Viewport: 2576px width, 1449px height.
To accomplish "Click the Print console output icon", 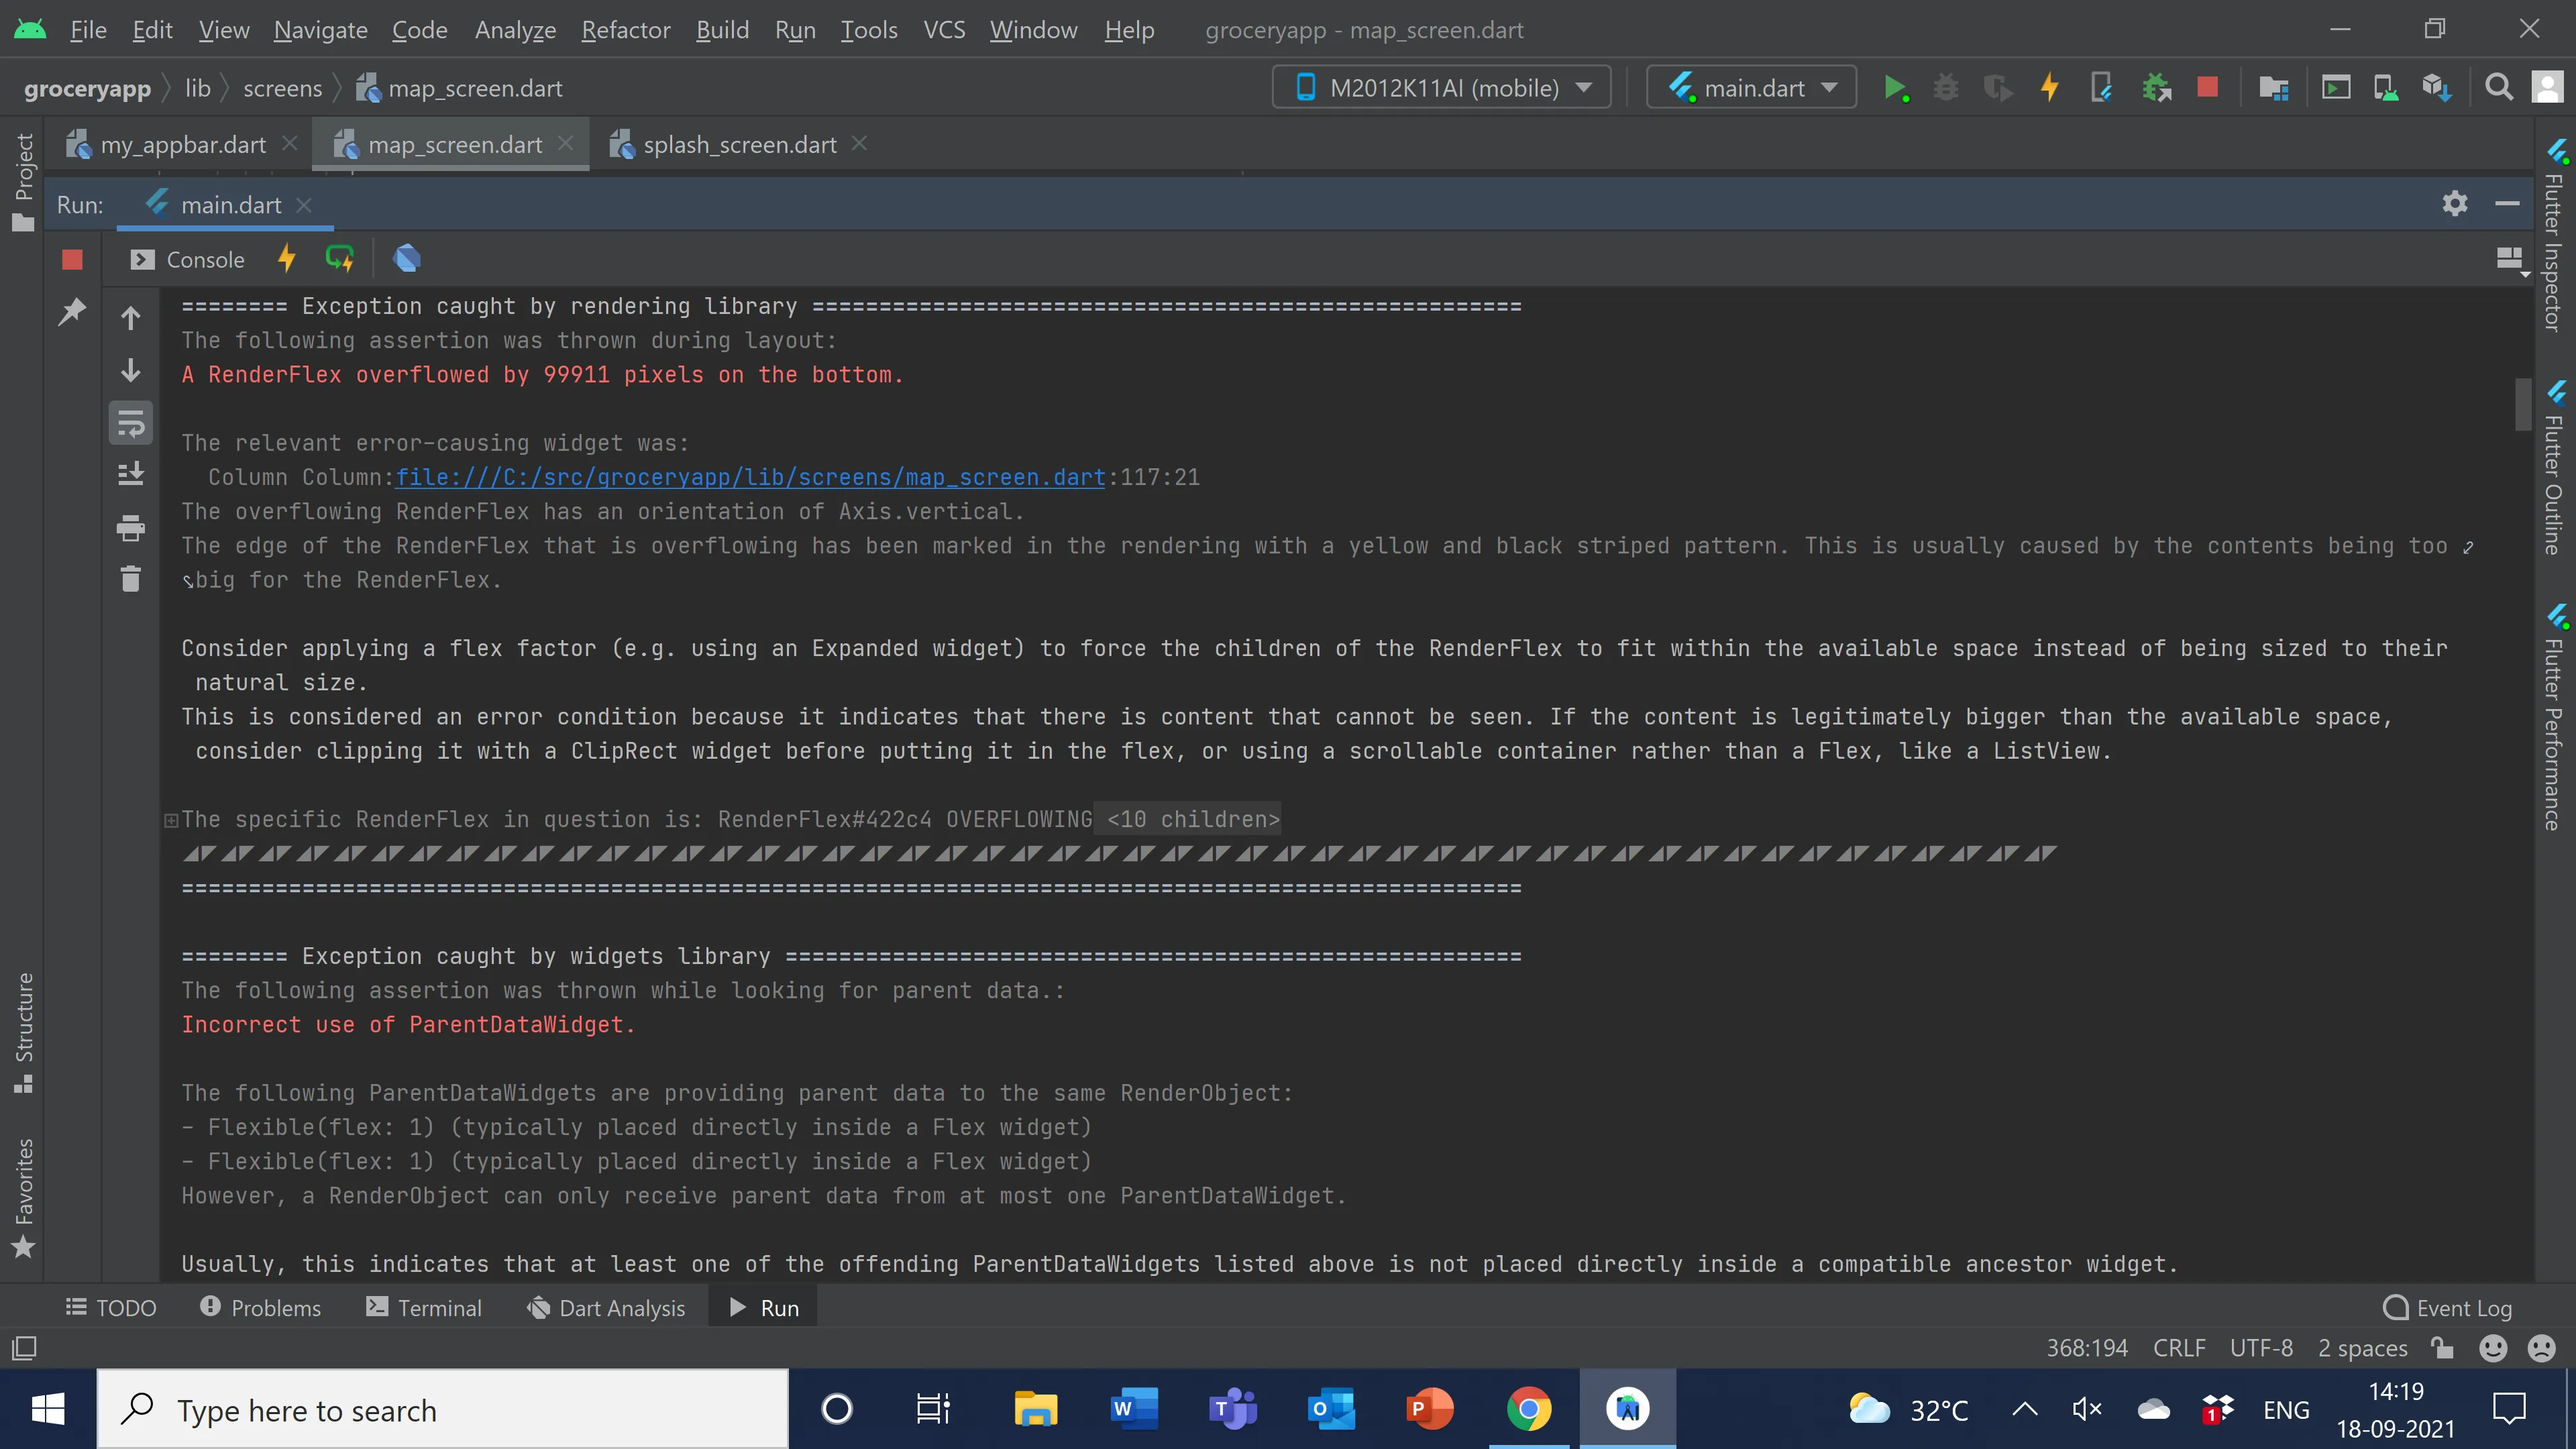I will point(131,527).
